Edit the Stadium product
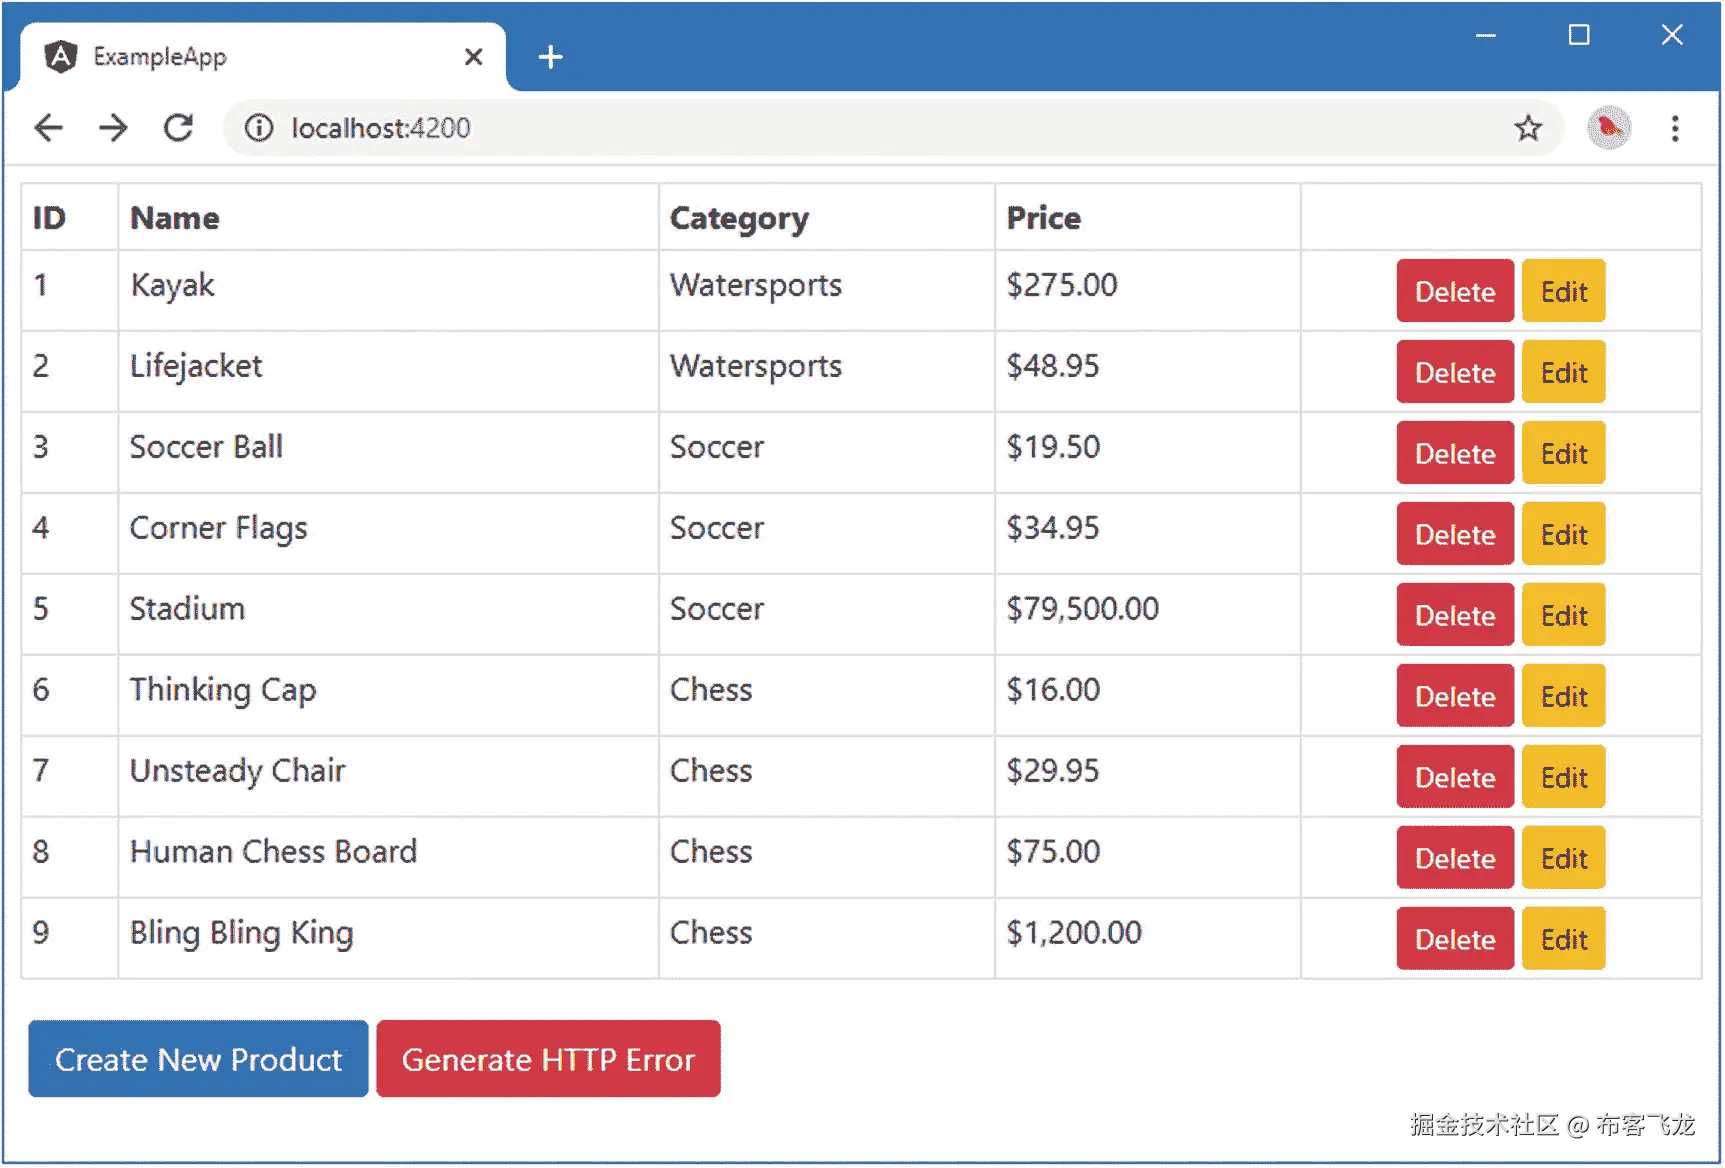The height and width of the screenshot is (1168, 1725). [x=1563, y=615]
